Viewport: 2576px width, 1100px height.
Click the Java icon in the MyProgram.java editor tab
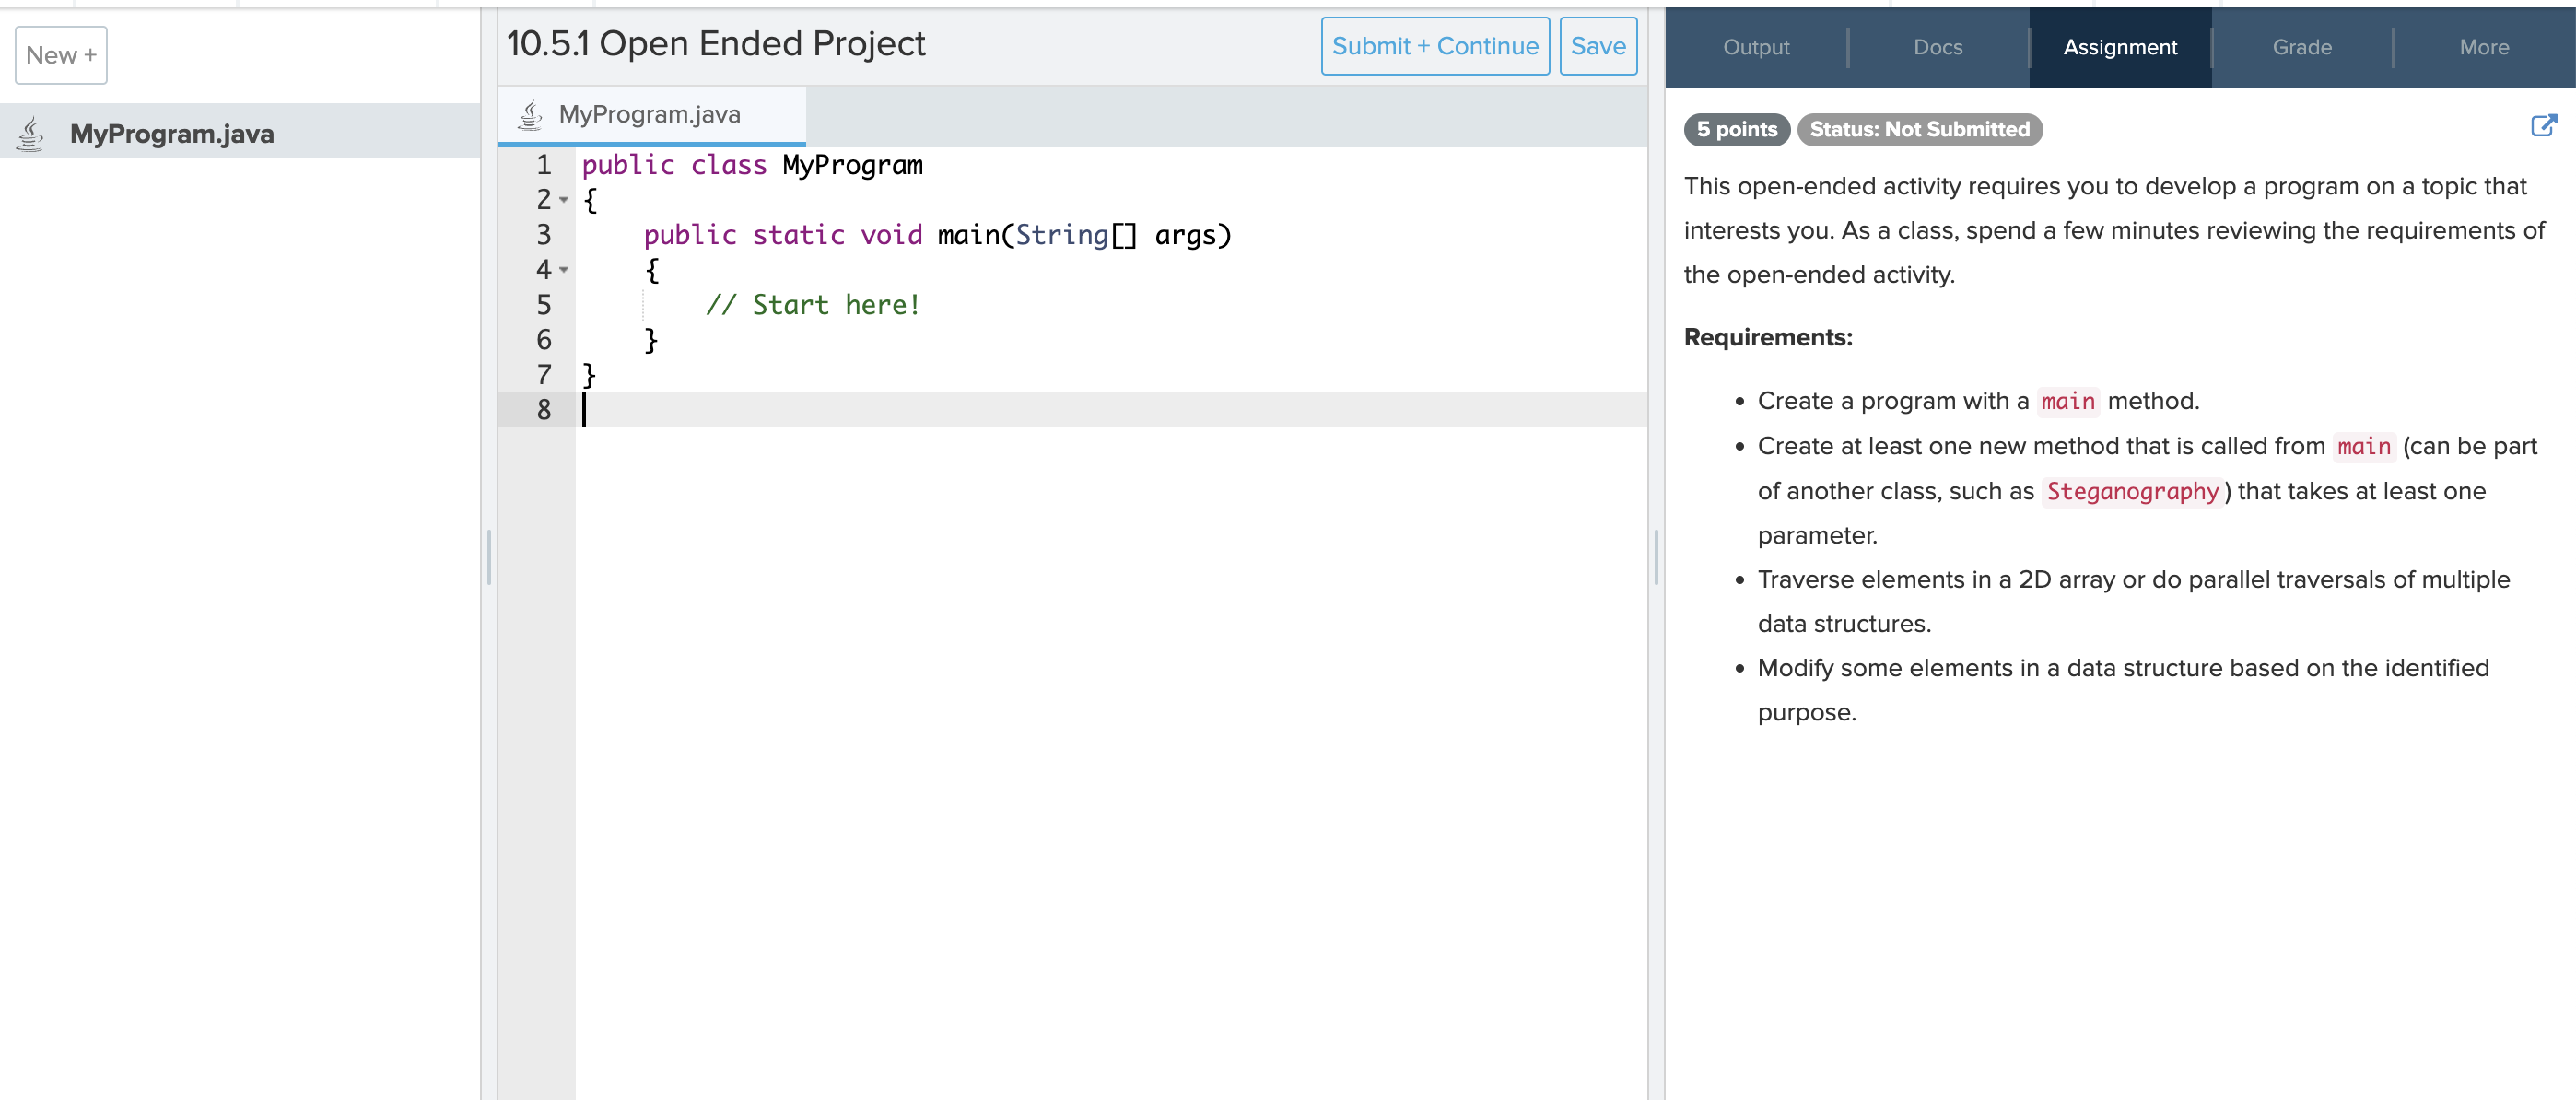530,114
